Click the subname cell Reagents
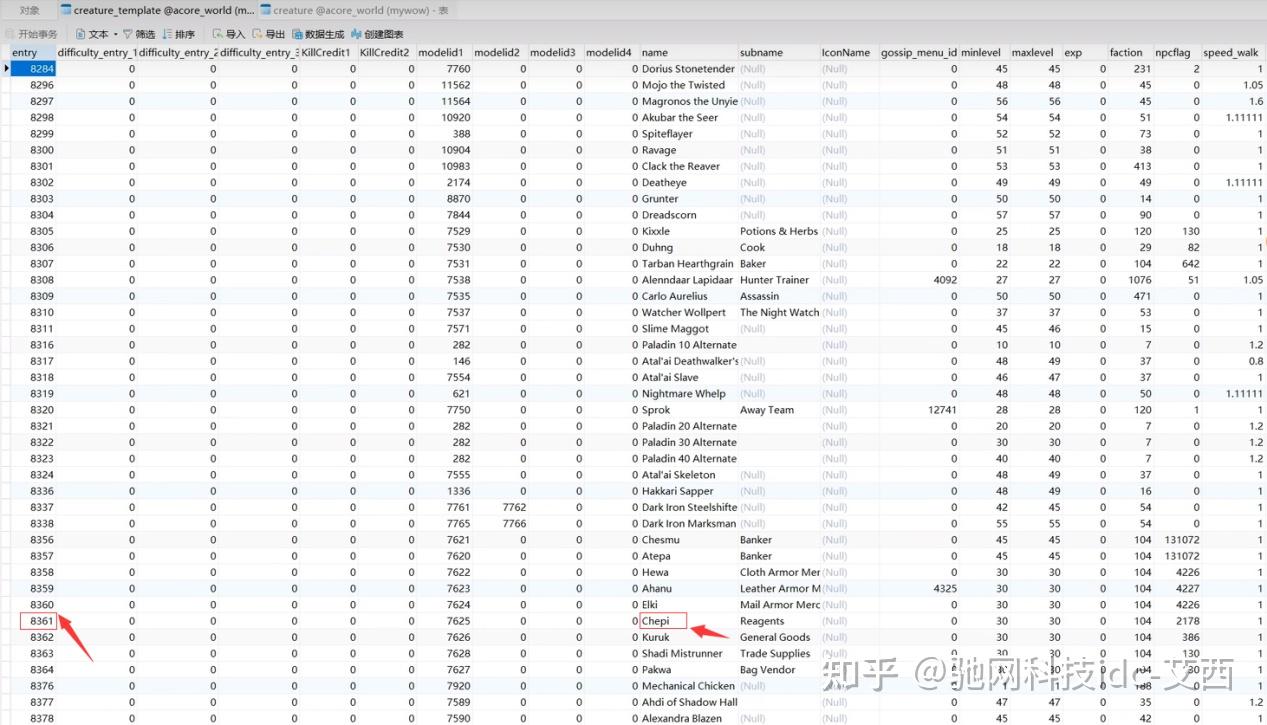The height and width of the screenshot is (725, 1267). click(762, 621)
